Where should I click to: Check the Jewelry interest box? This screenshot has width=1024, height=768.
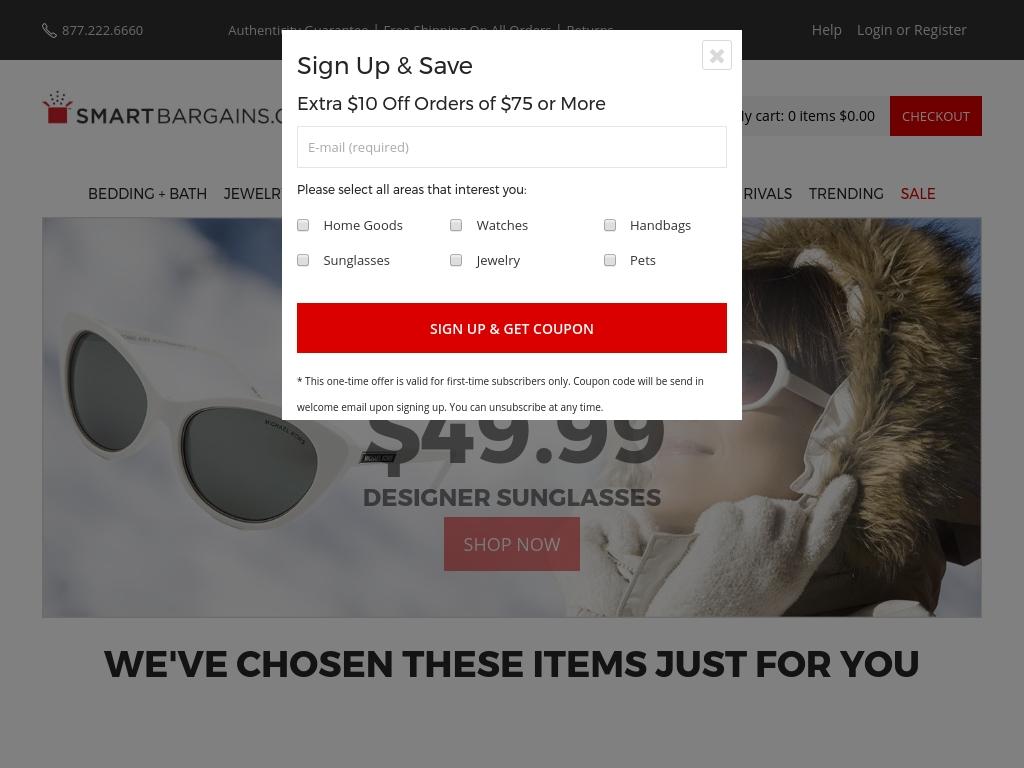[456, 261]
